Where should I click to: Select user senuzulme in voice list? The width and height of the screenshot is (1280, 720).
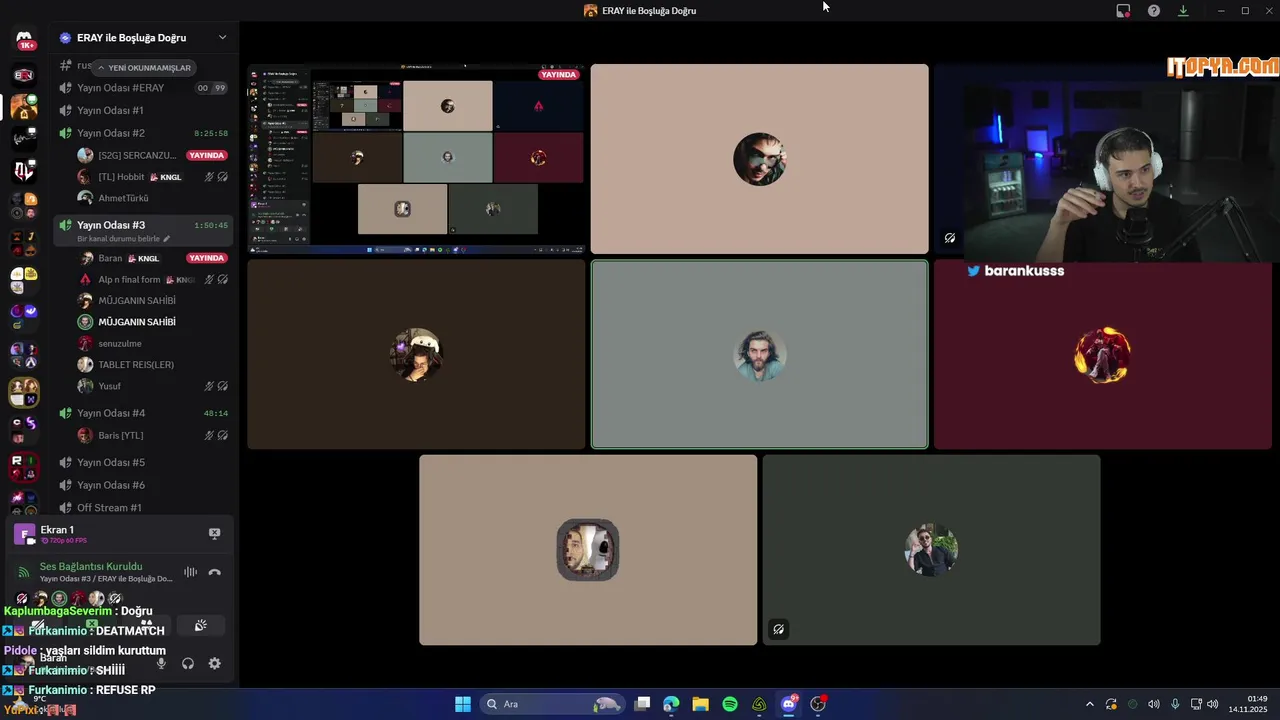click(152, 343)
